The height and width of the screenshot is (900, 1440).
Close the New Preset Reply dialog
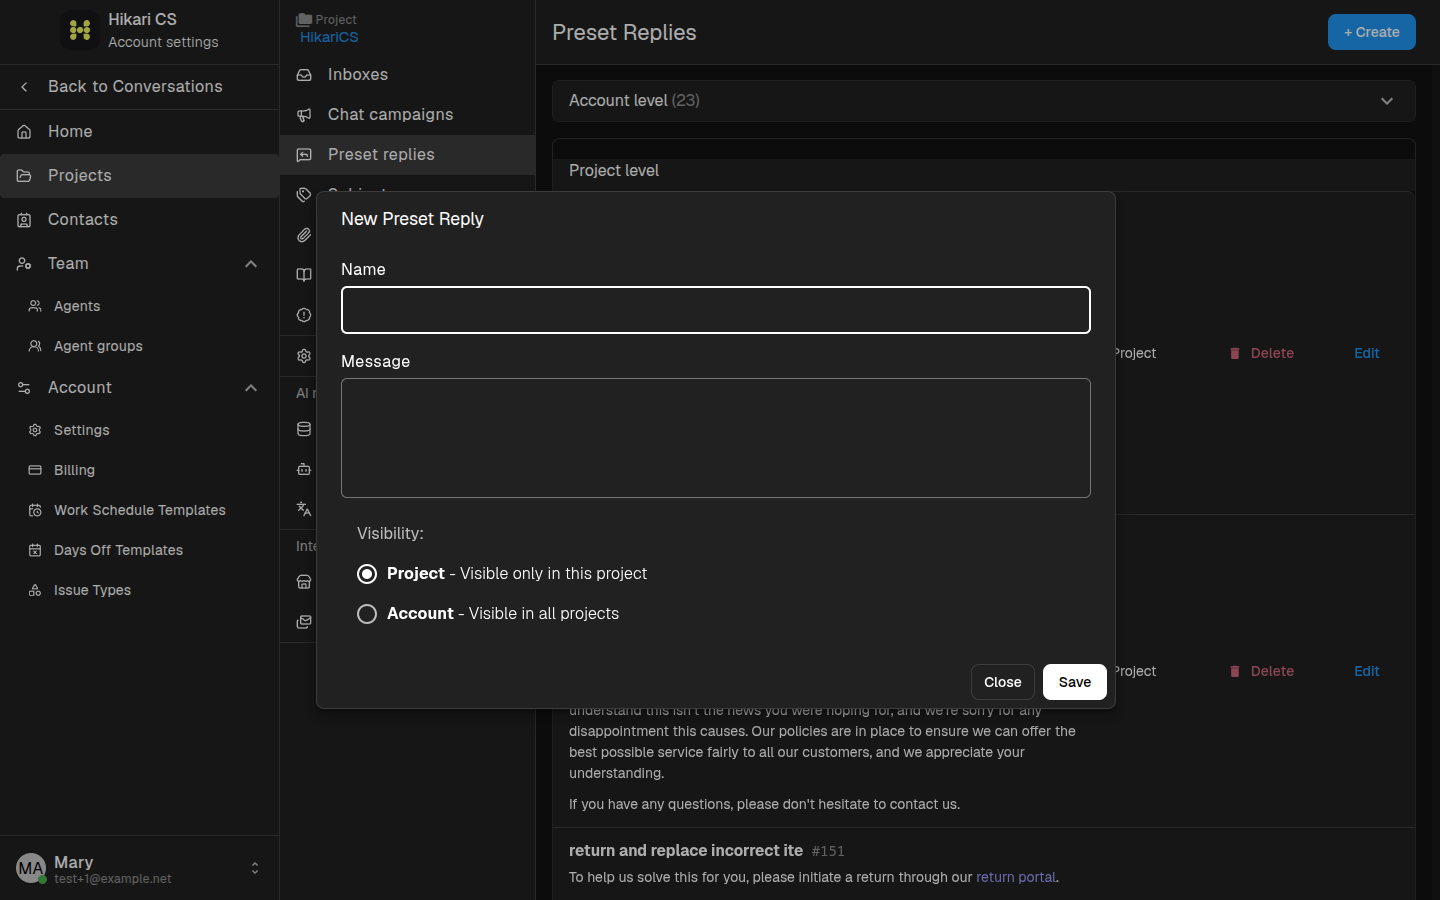click(x=1003, y=682)
